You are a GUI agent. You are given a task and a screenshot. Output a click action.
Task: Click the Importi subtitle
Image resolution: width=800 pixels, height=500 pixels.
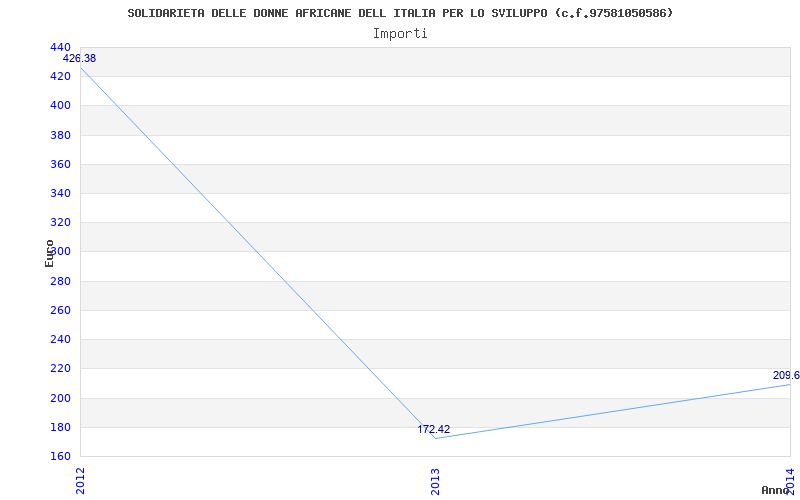point(400,34)
